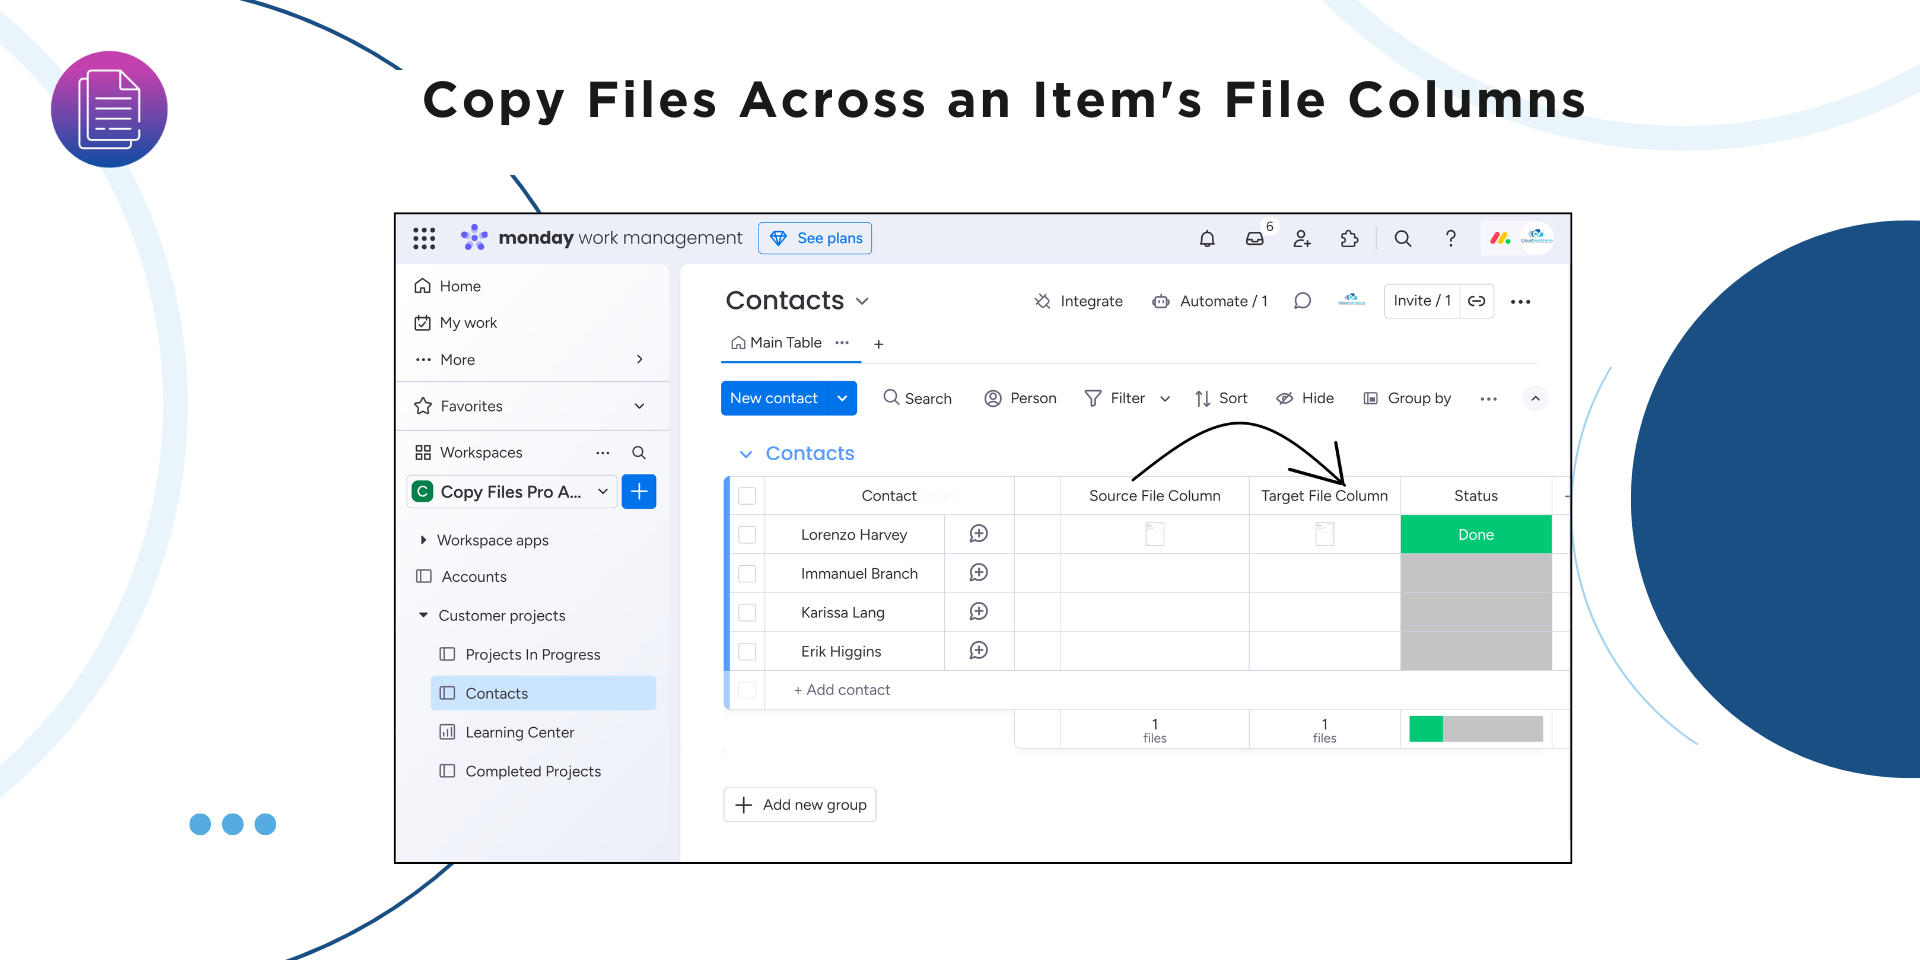Viewport: 1920px width, 960px height.
Task: Click the search magnifier in top bar
Action: pos(1403,238)
